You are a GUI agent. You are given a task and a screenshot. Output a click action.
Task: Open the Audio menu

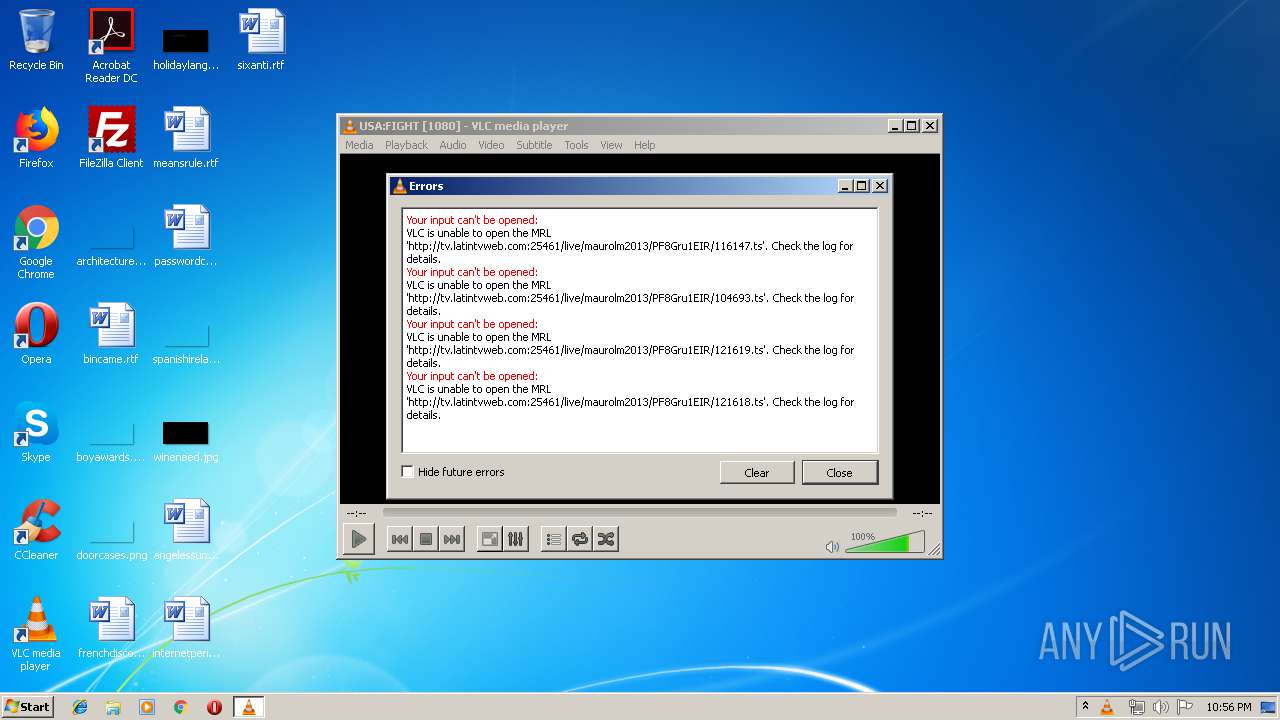click(x=453, y=145)
